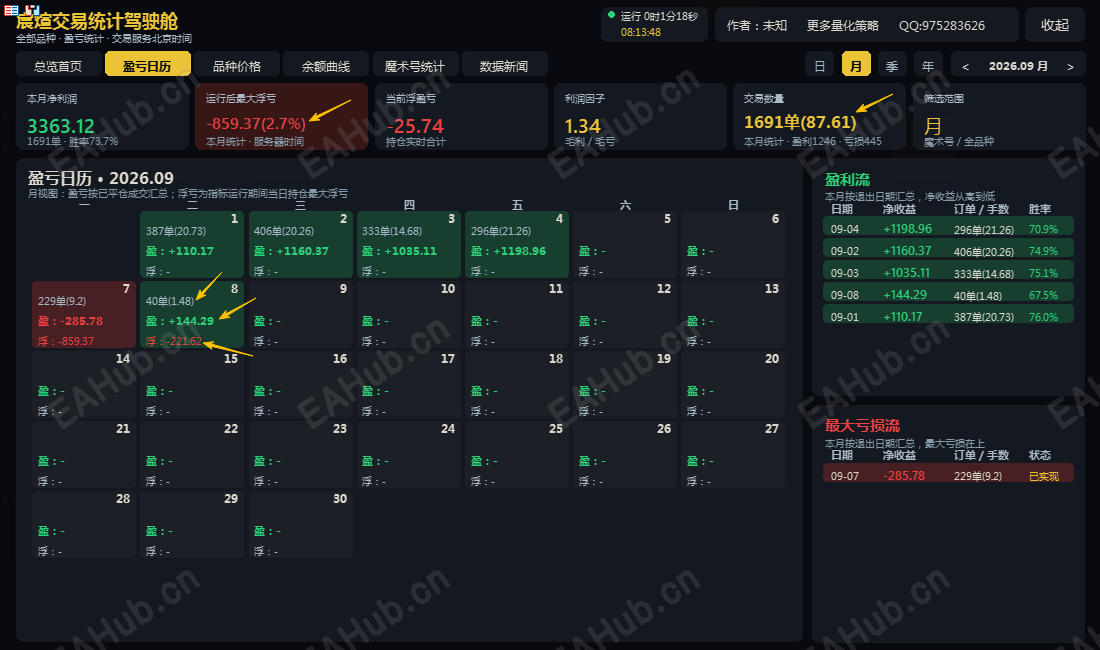
Task: Open the 品种价格 tab
Action: coord(237,66)
